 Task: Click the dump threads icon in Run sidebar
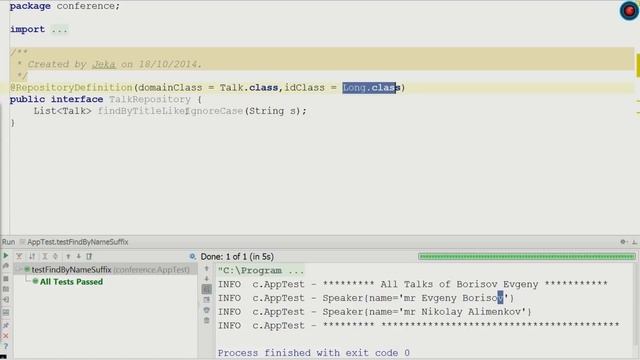point(6,289)
